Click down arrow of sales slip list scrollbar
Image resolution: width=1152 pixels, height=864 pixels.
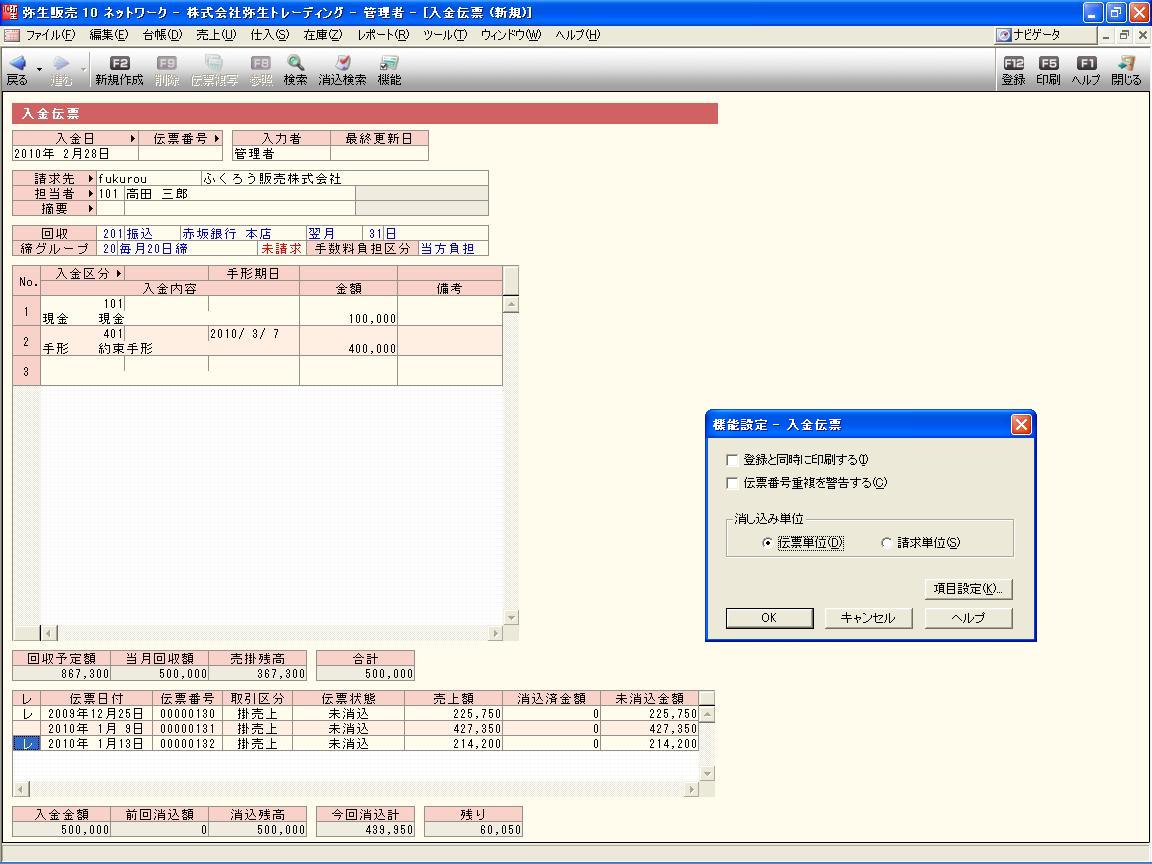[x=707, y=774]
